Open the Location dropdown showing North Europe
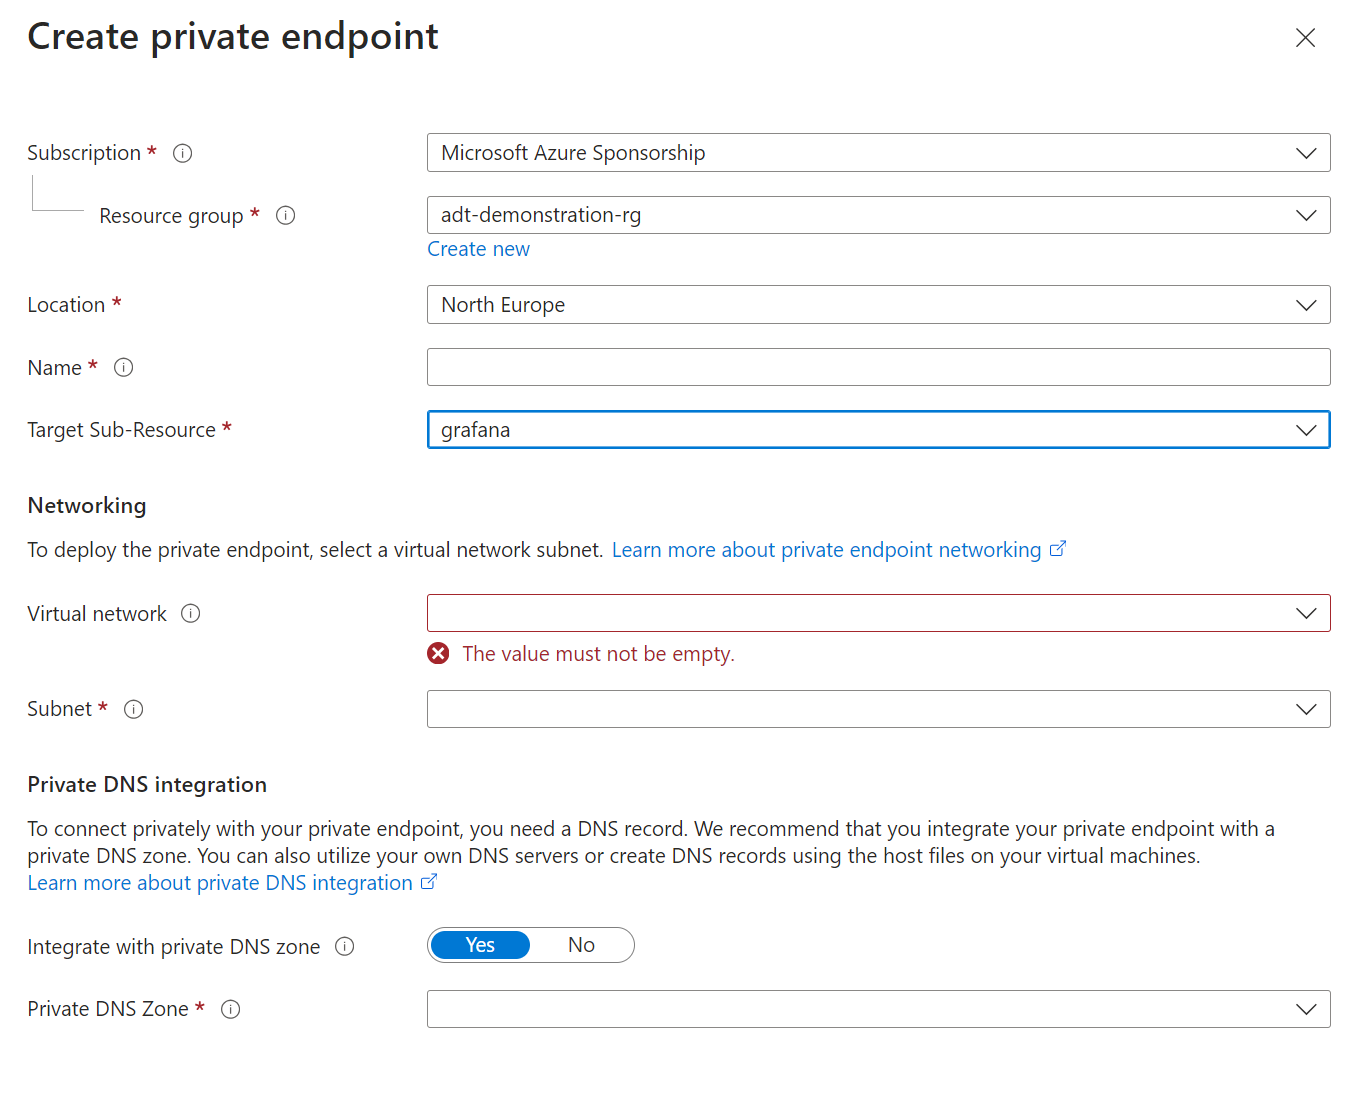The height and width of the screenshot is (1098, 1362). pos(878,305)
